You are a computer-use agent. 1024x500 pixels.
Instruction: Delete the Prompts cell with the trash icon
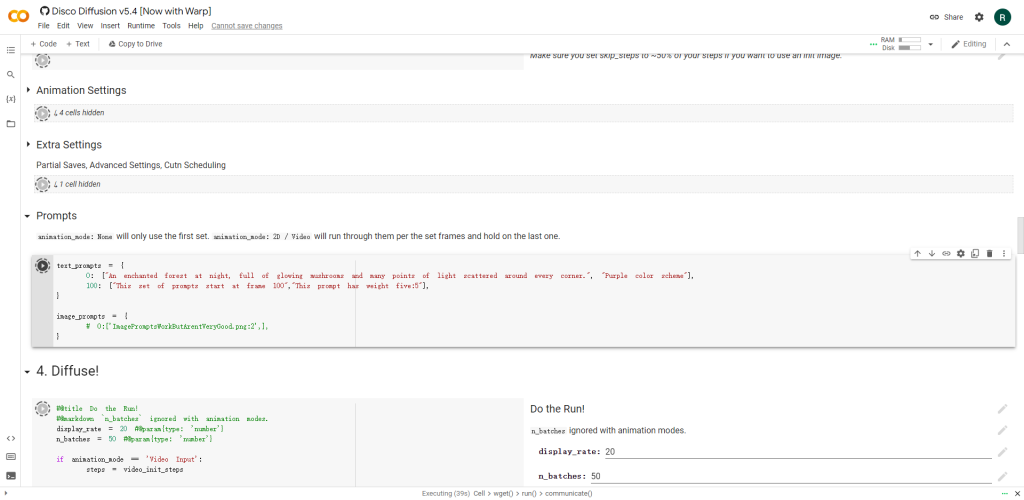(x=989, y=254)
